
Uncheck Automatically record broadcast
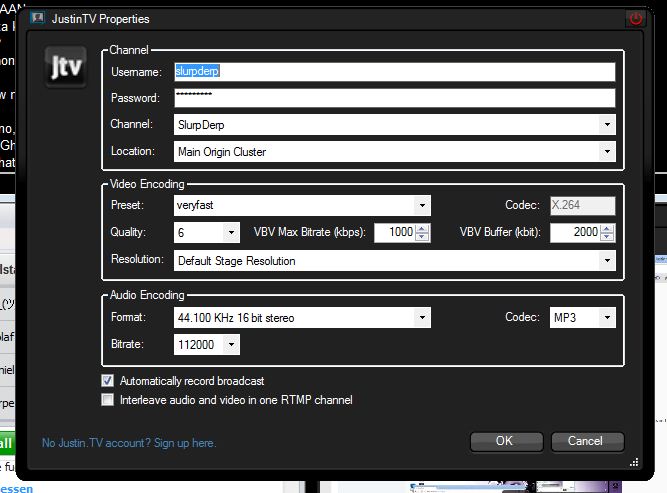click(108, 381)
